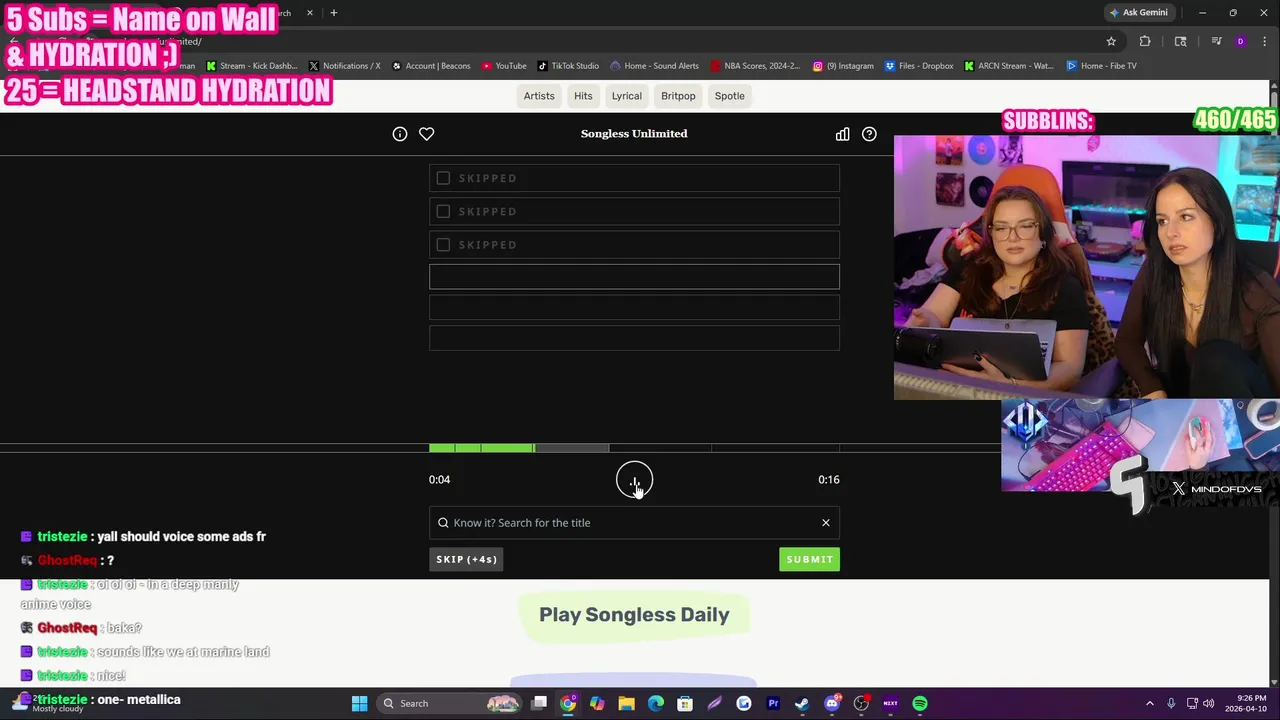Viewport: 1280px width, 720px height.
Task: Select the Lyrical category tab
Action: pos(627,96)
